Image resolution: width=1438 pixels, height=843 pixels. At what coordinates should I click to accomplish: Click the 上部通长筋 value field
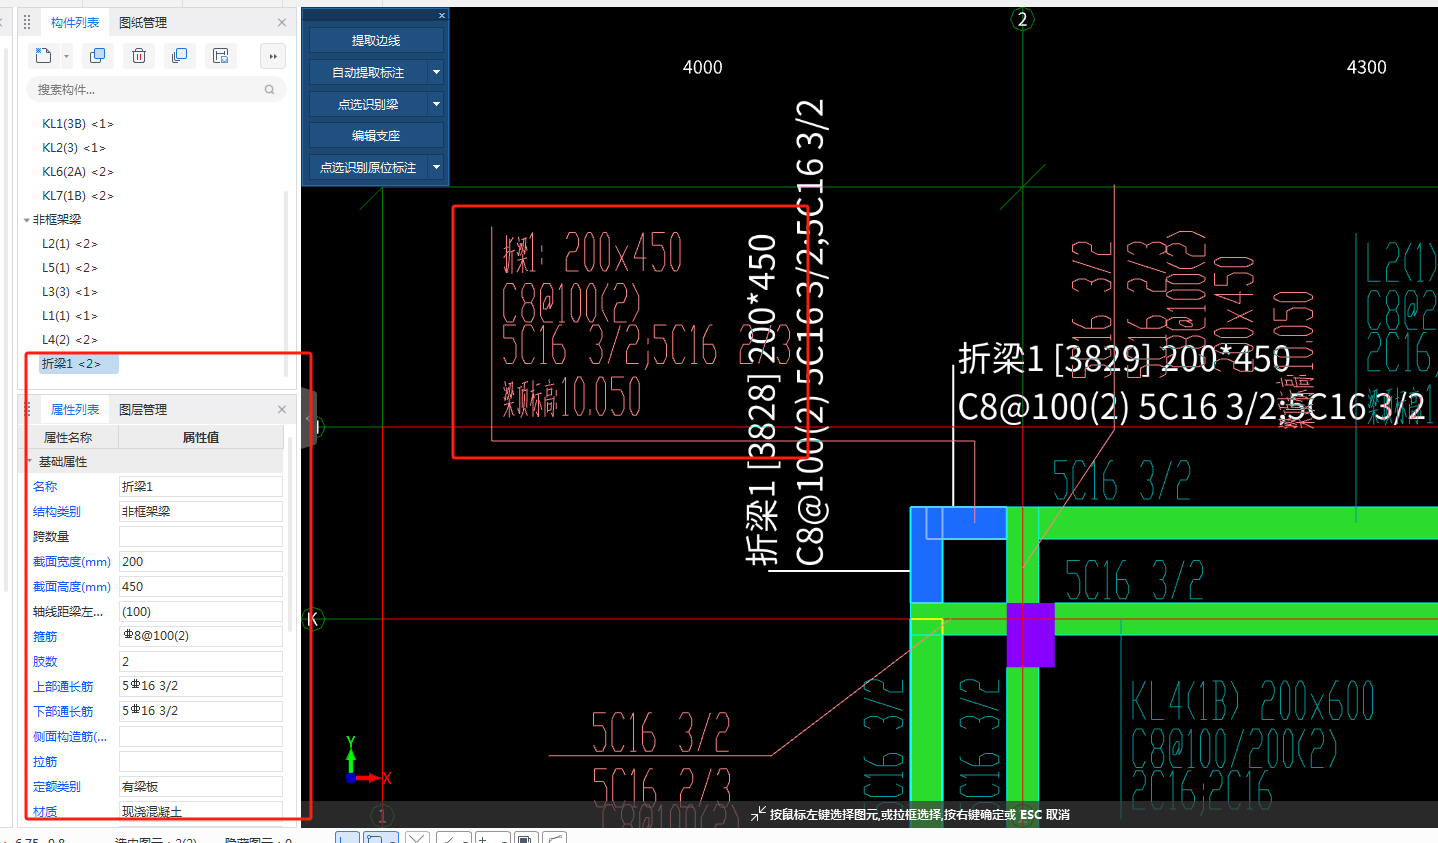(201, 686)
